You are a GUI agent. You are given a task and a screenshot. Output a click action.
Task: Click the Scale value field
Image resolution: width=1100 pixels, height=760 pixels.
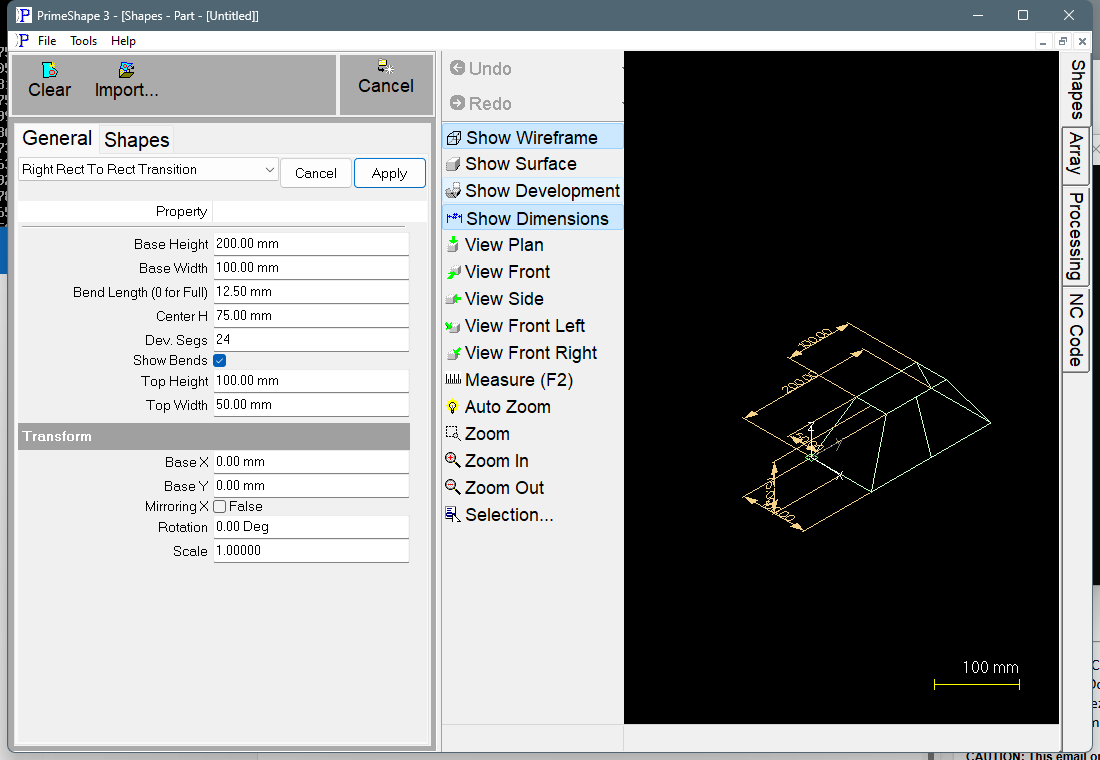311,551
